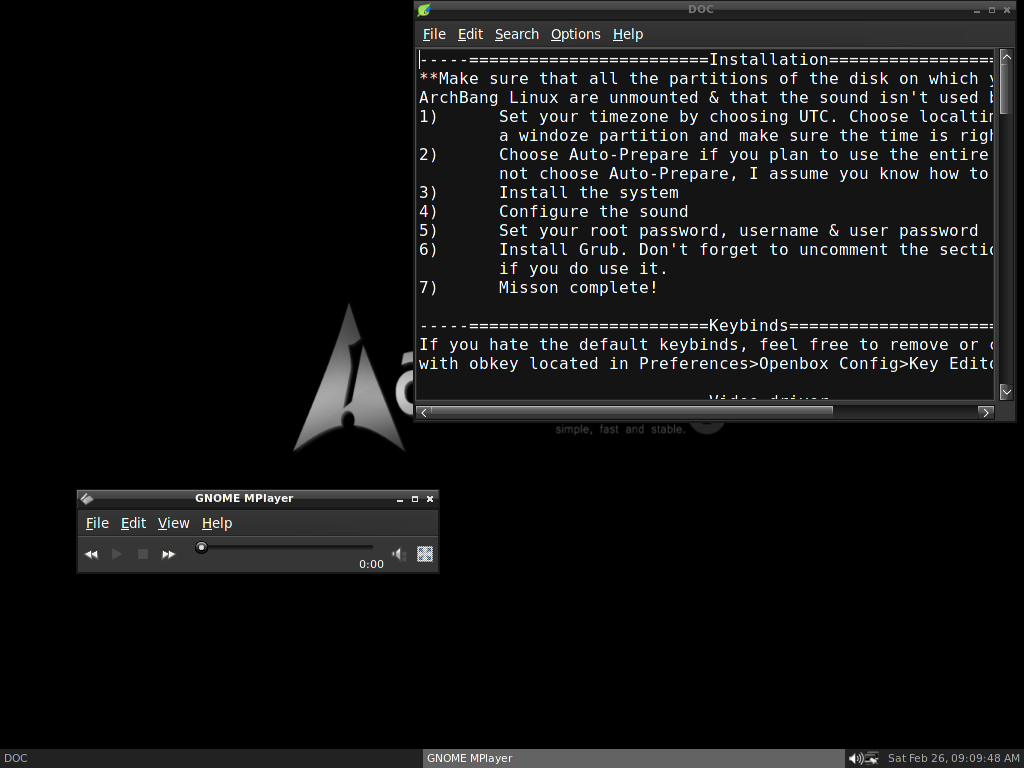Click the 'Install the system' line
This screenshot has height=768, width=1024.
point(588,193)
